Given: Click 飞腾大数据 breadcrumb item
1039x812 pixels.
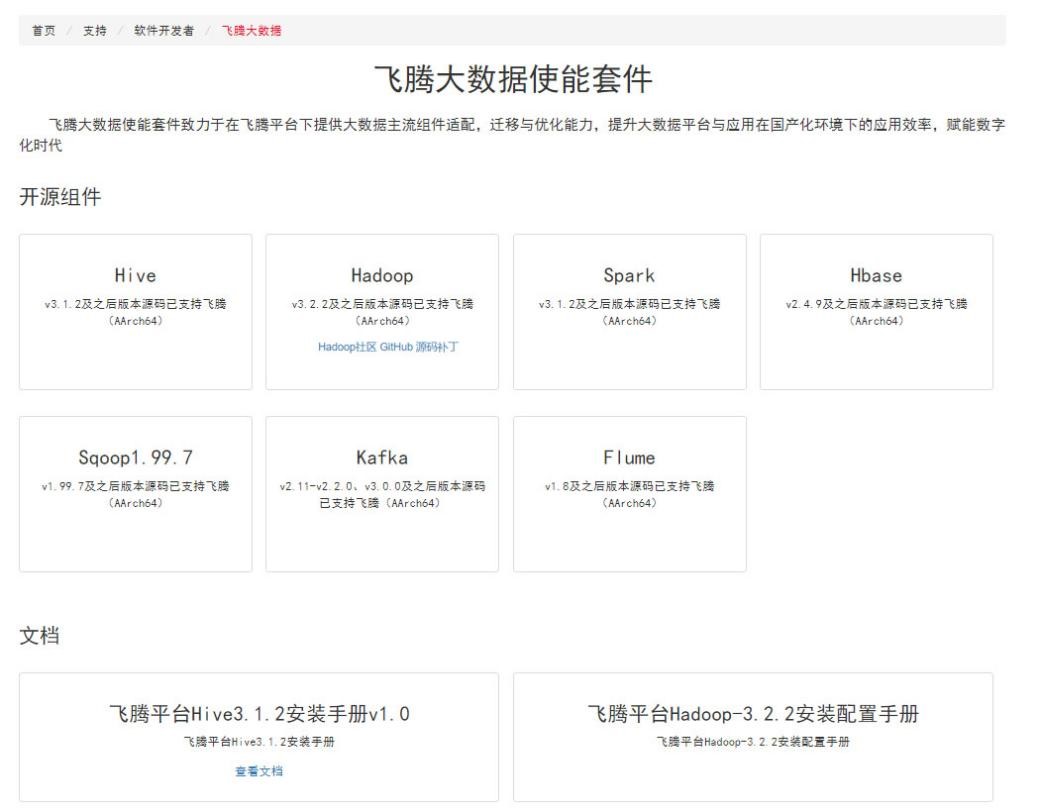Looking at the screenshot, I should tap(251, 30).
